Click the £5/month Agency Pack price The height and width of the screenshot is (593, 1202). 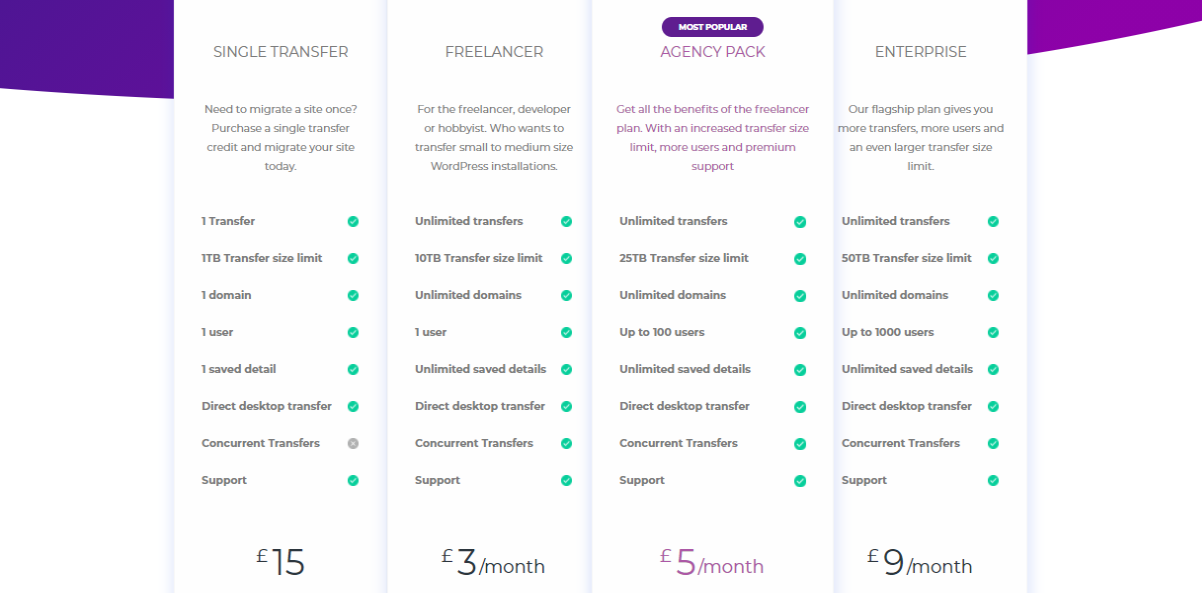tap(712, 562)
